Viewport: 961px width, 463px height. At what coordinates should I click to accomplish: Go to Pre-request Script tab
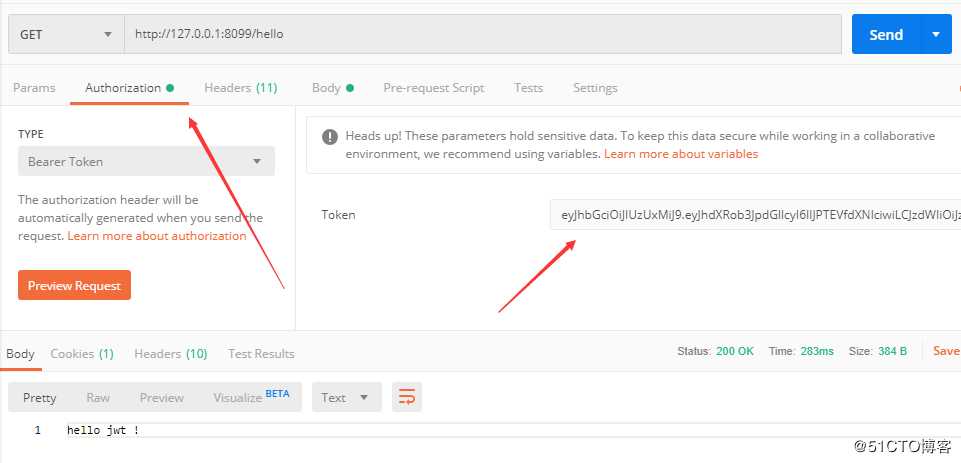coord(434,88)
